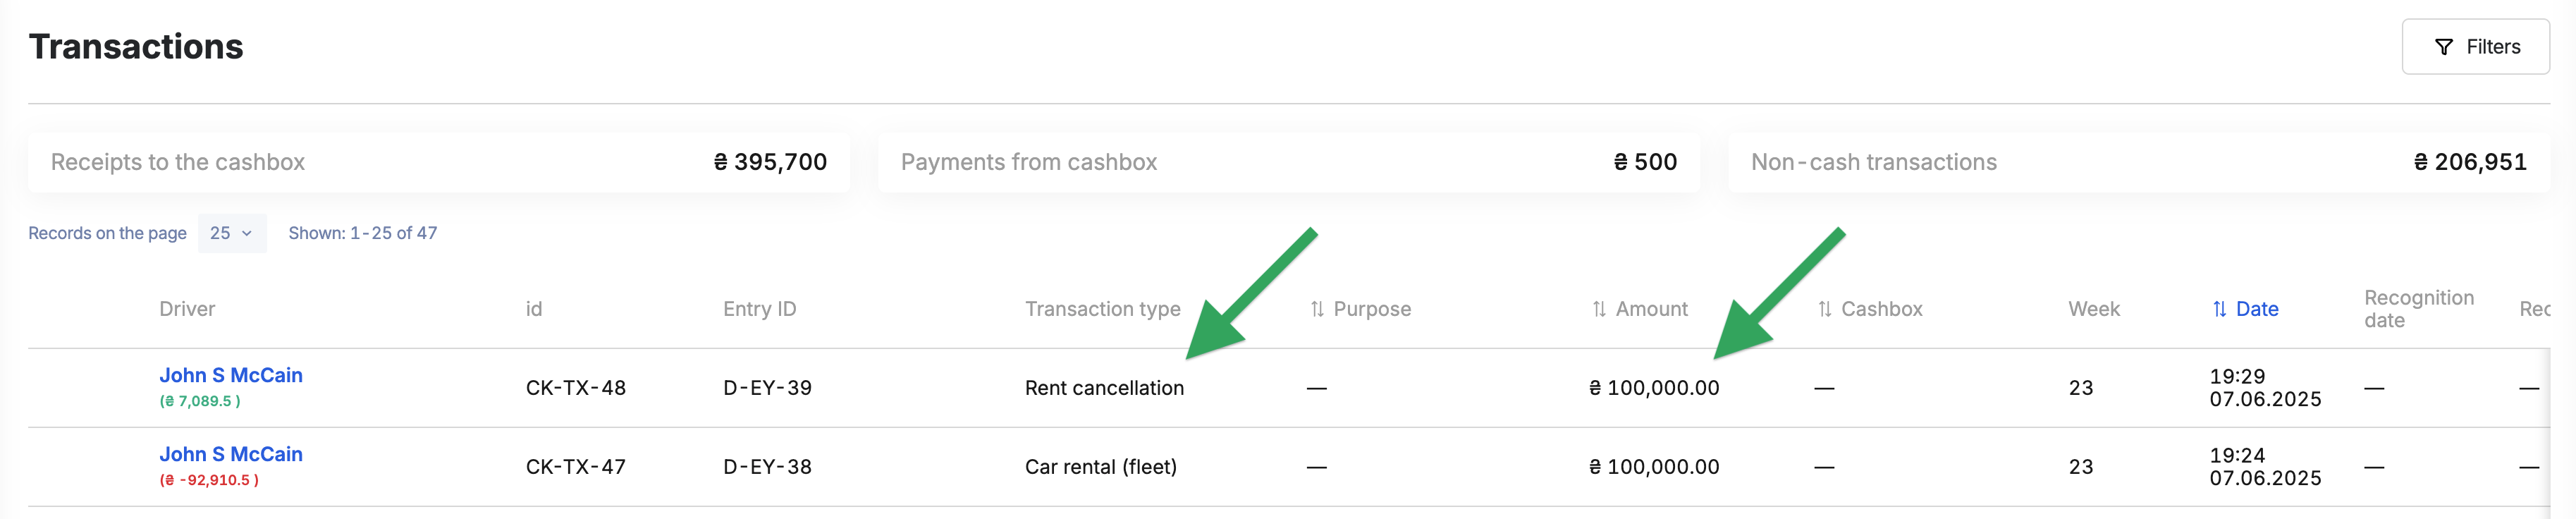Open the Filters button

click(2475, 47)
